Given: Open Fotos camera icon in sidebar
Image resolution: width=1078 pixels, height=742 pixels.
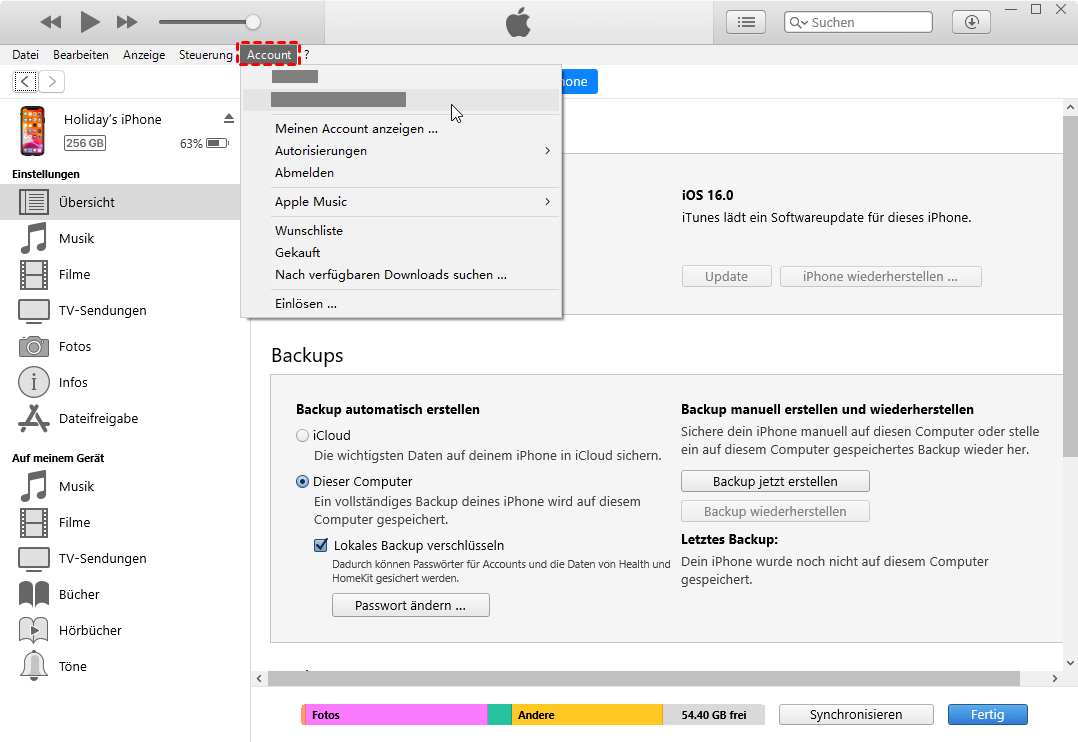Looking at the screenshot, I should [34, 346].
